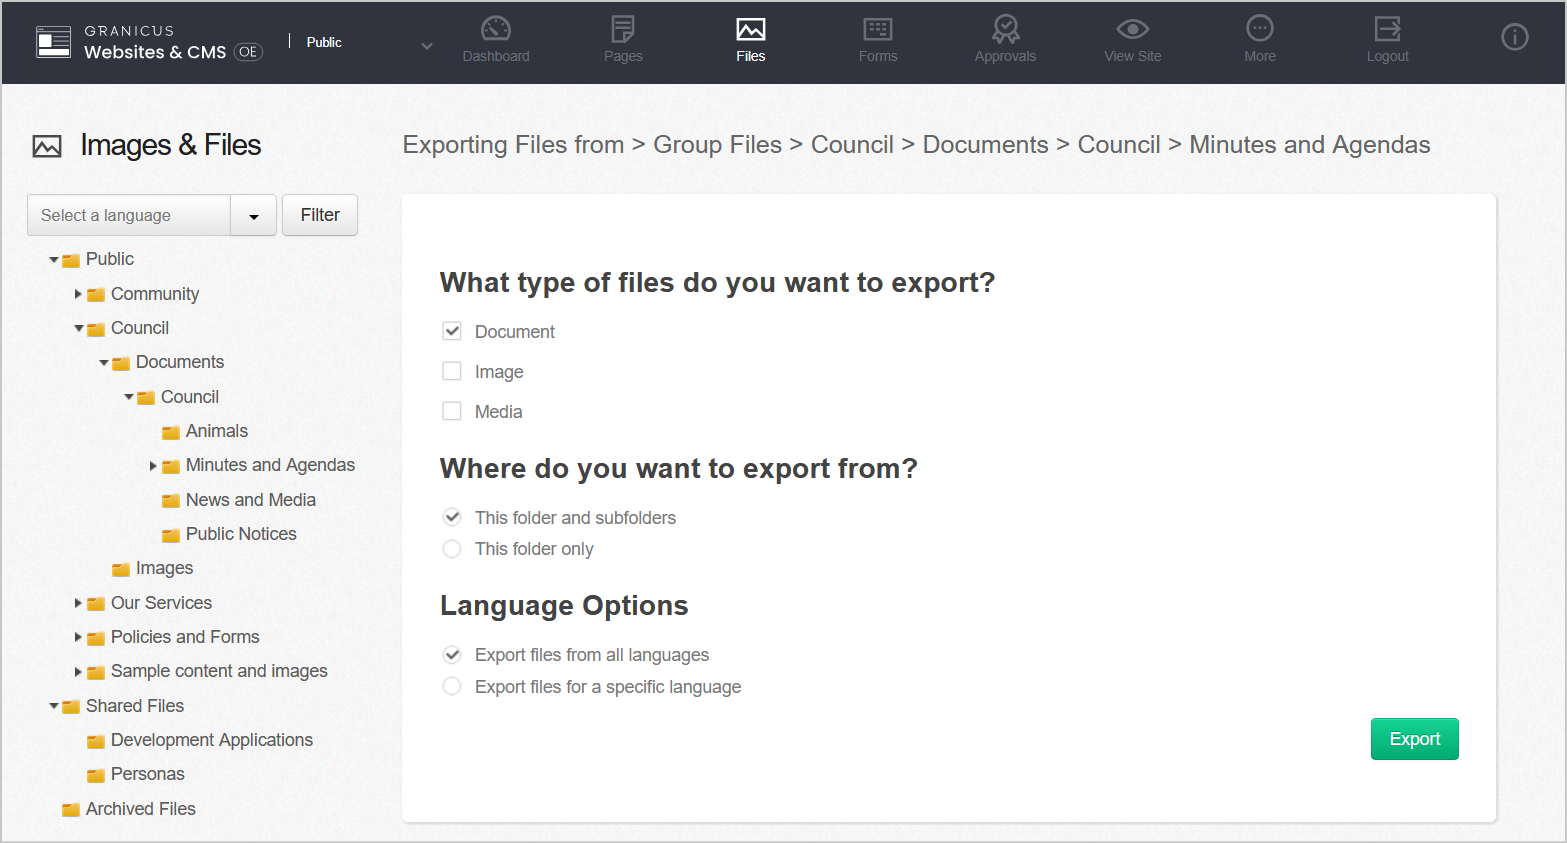Click the Animals folder icon

click(171, 432)
